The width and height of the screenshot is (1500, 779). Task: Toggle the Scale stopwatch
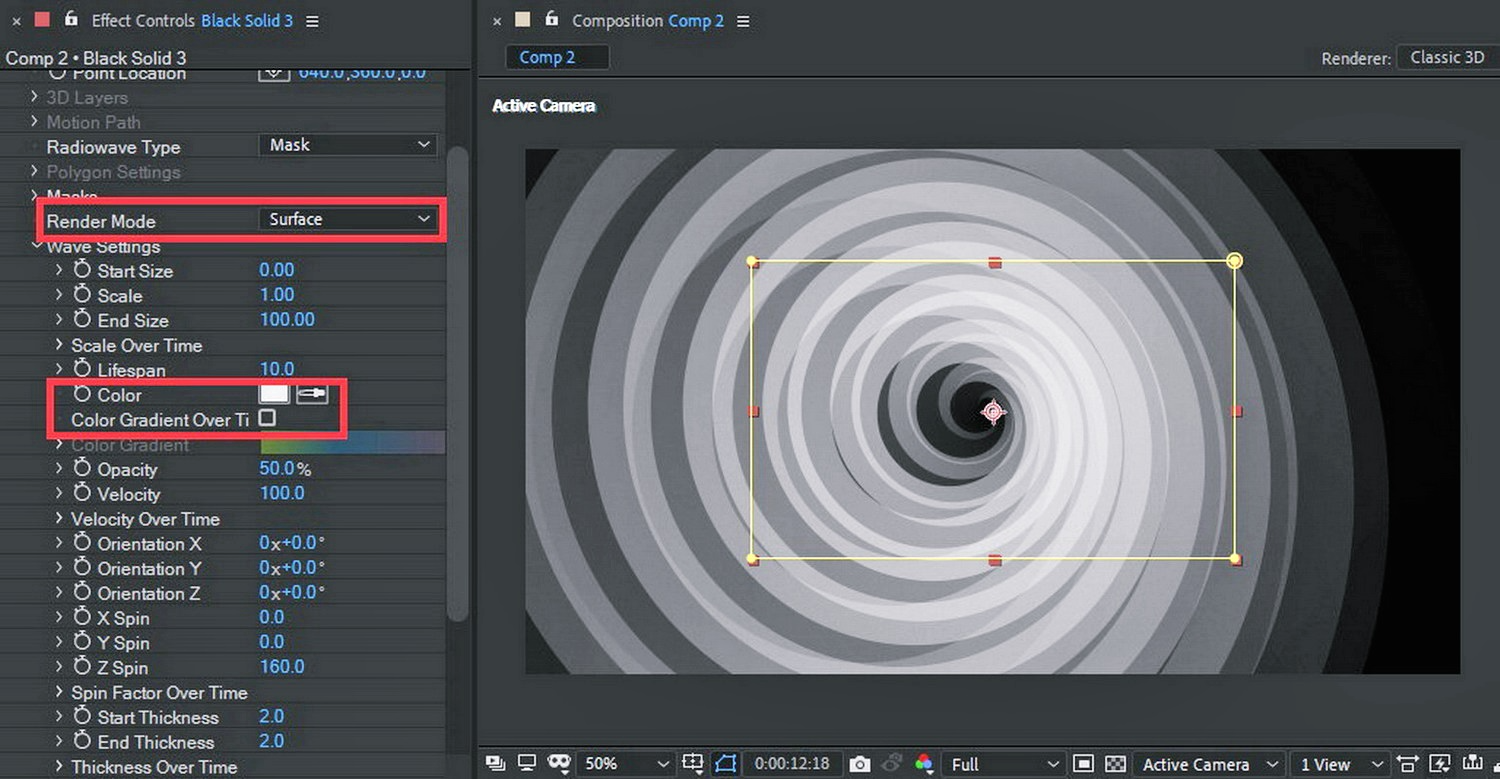82,295
